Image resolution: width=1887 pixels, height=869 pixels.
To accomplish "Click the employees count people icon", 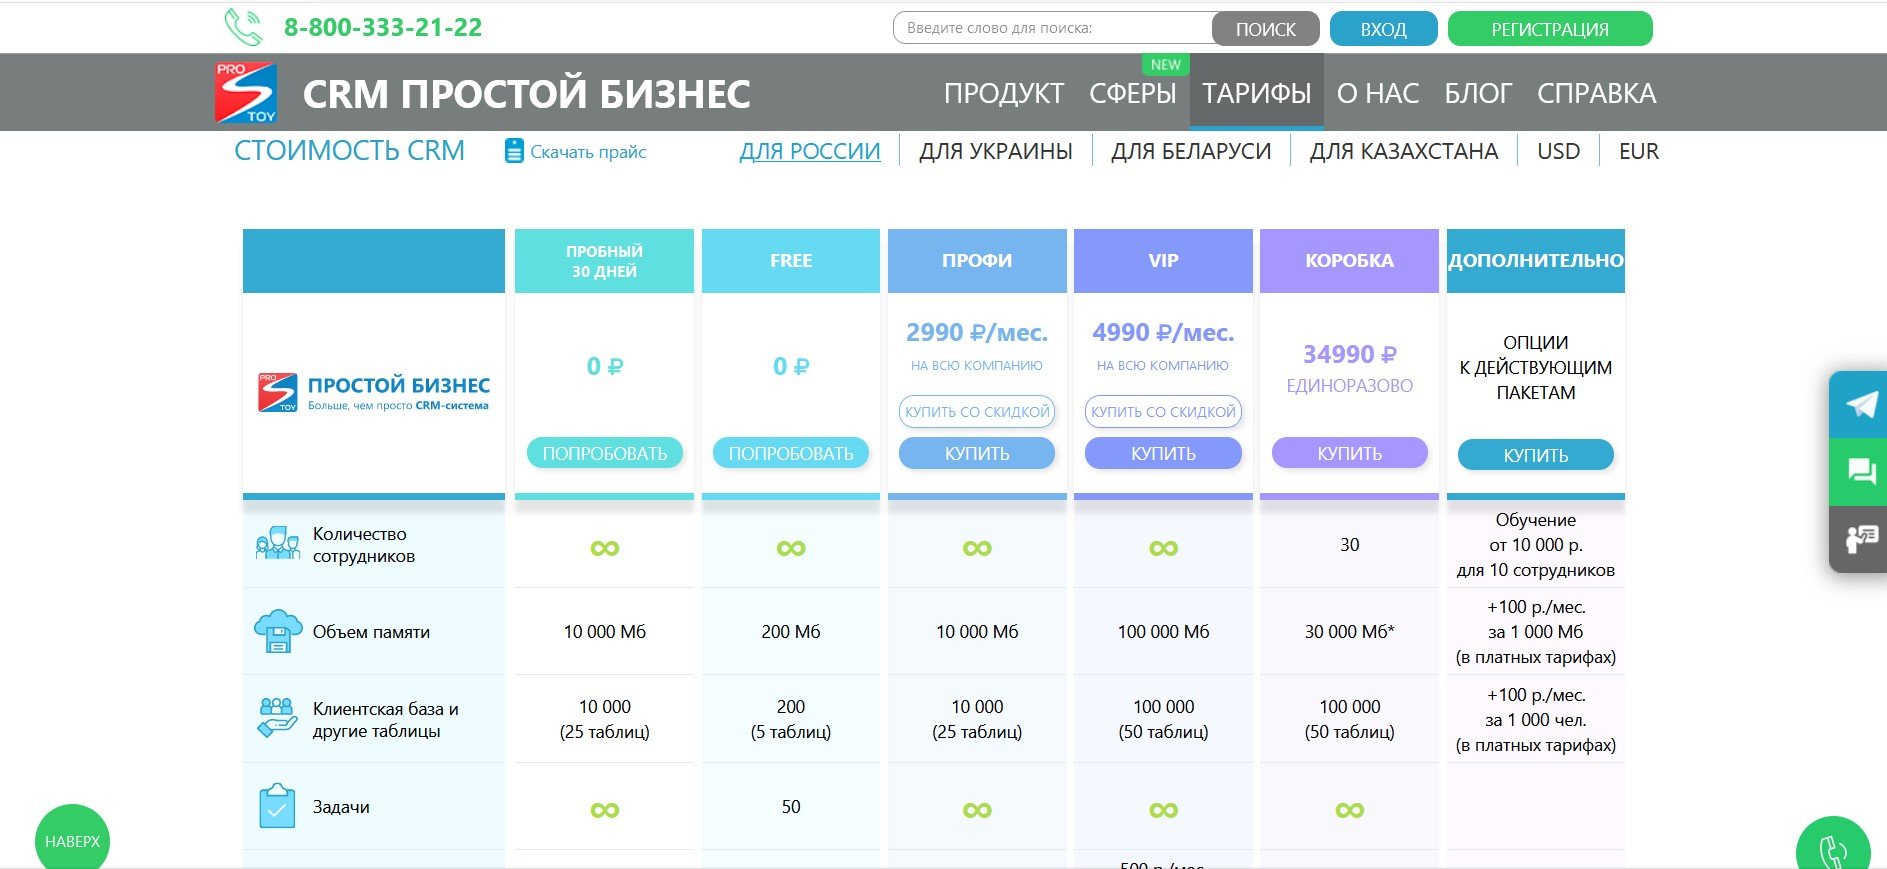I will point(277,544).
